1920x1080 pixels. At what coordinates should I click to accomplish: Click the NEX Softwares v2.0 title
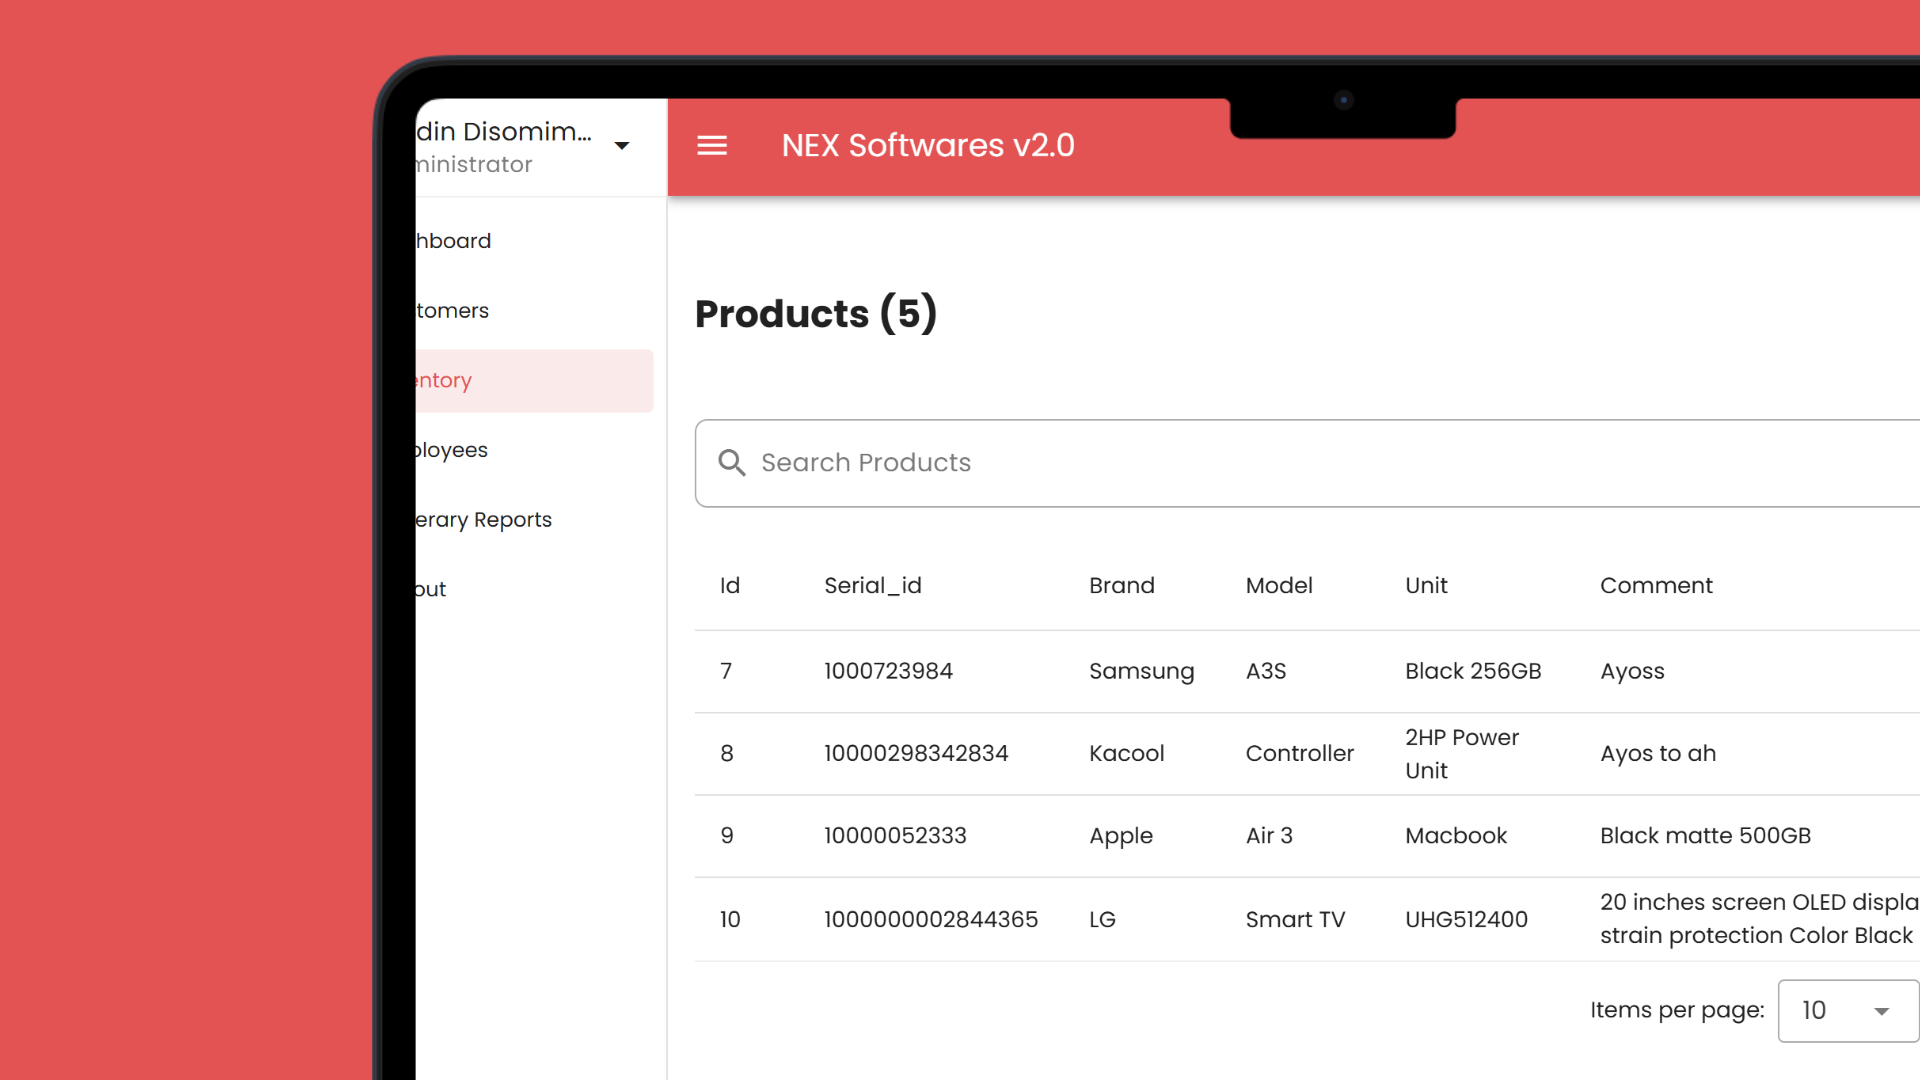(927, 146)
